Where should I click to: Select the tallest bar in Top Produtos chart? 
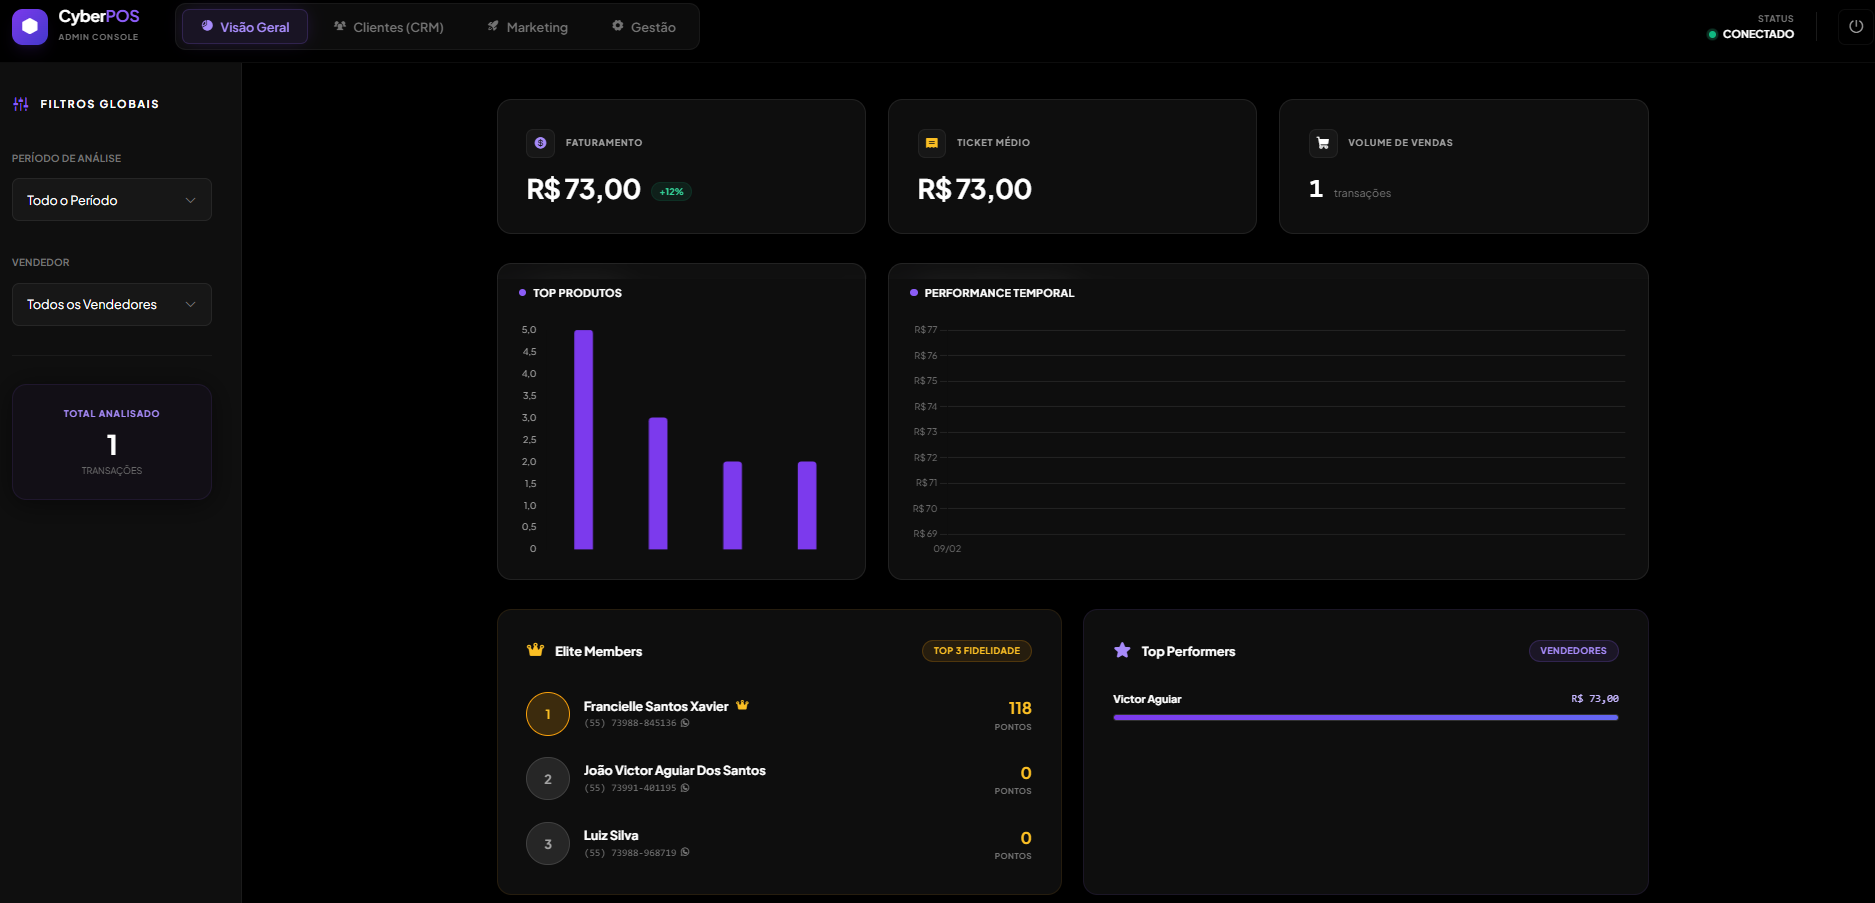(584, 440)
